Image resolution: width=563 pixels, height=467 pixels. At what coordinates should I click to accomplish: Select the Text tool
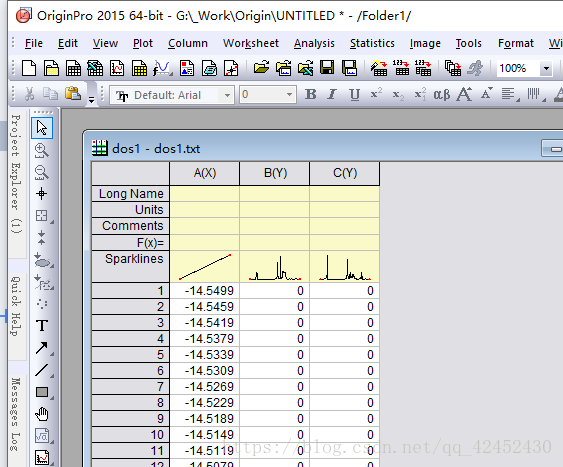pyautogui.click(x=42, y=326)
